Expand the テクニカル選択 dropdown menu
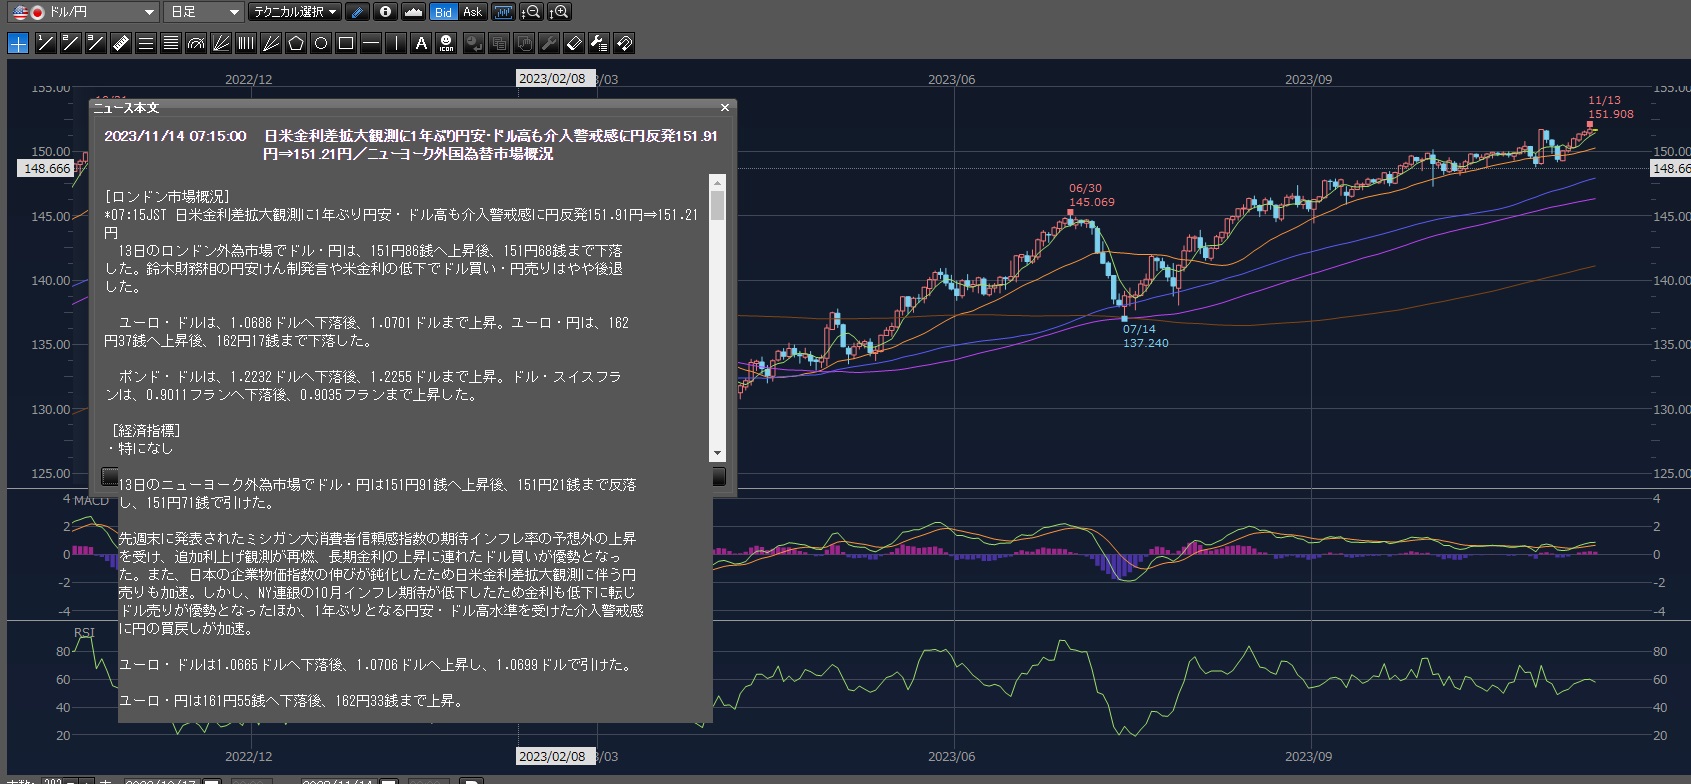Image resolution: width=1691 pixels, height=784 pixels. coord(295,12)
